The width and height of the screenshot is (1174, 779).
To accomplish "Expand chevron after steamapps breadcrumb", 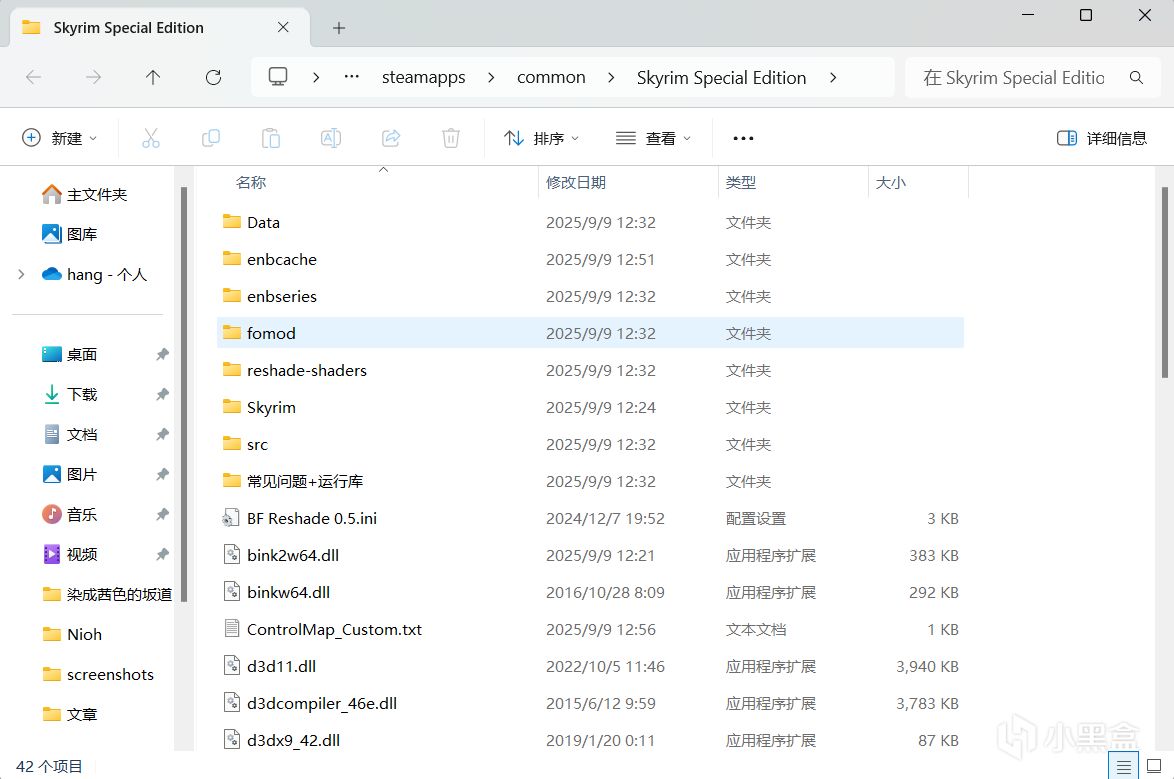I will pyautogui.click(x=491, y=77).
